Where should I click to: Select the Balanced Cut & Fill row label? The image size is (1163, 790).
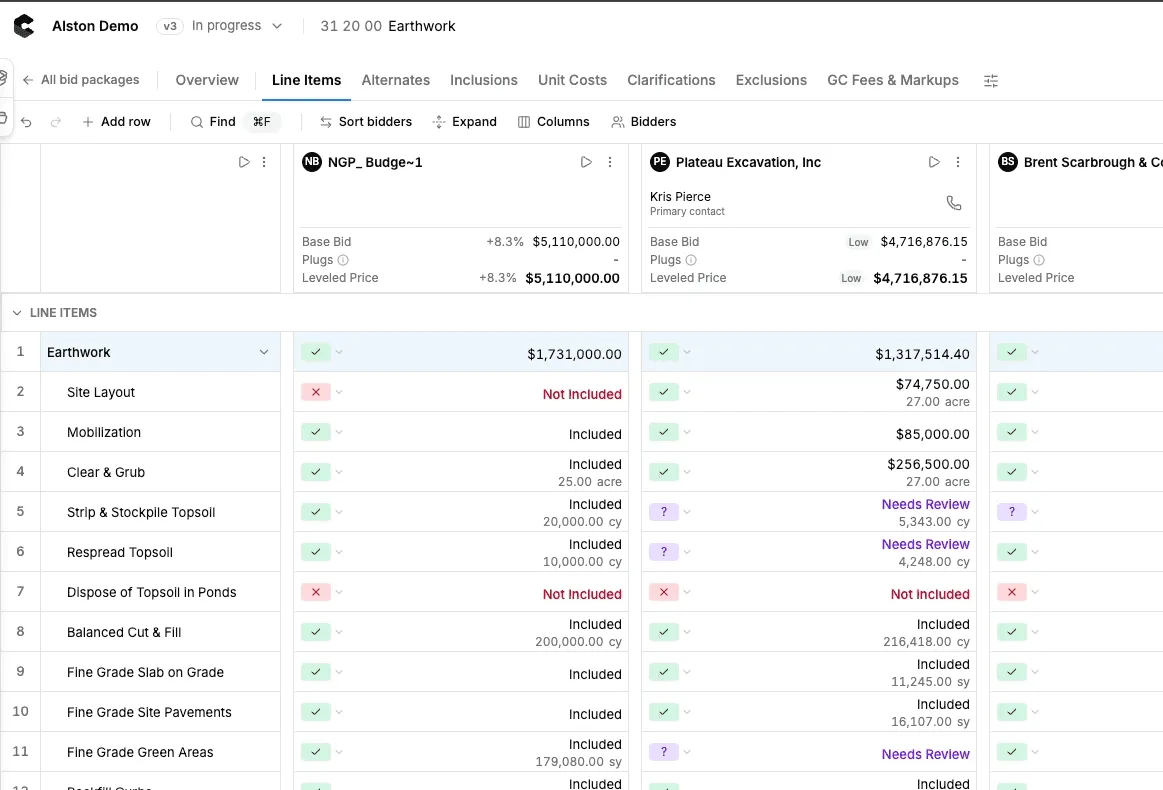(x=124, y=632)
